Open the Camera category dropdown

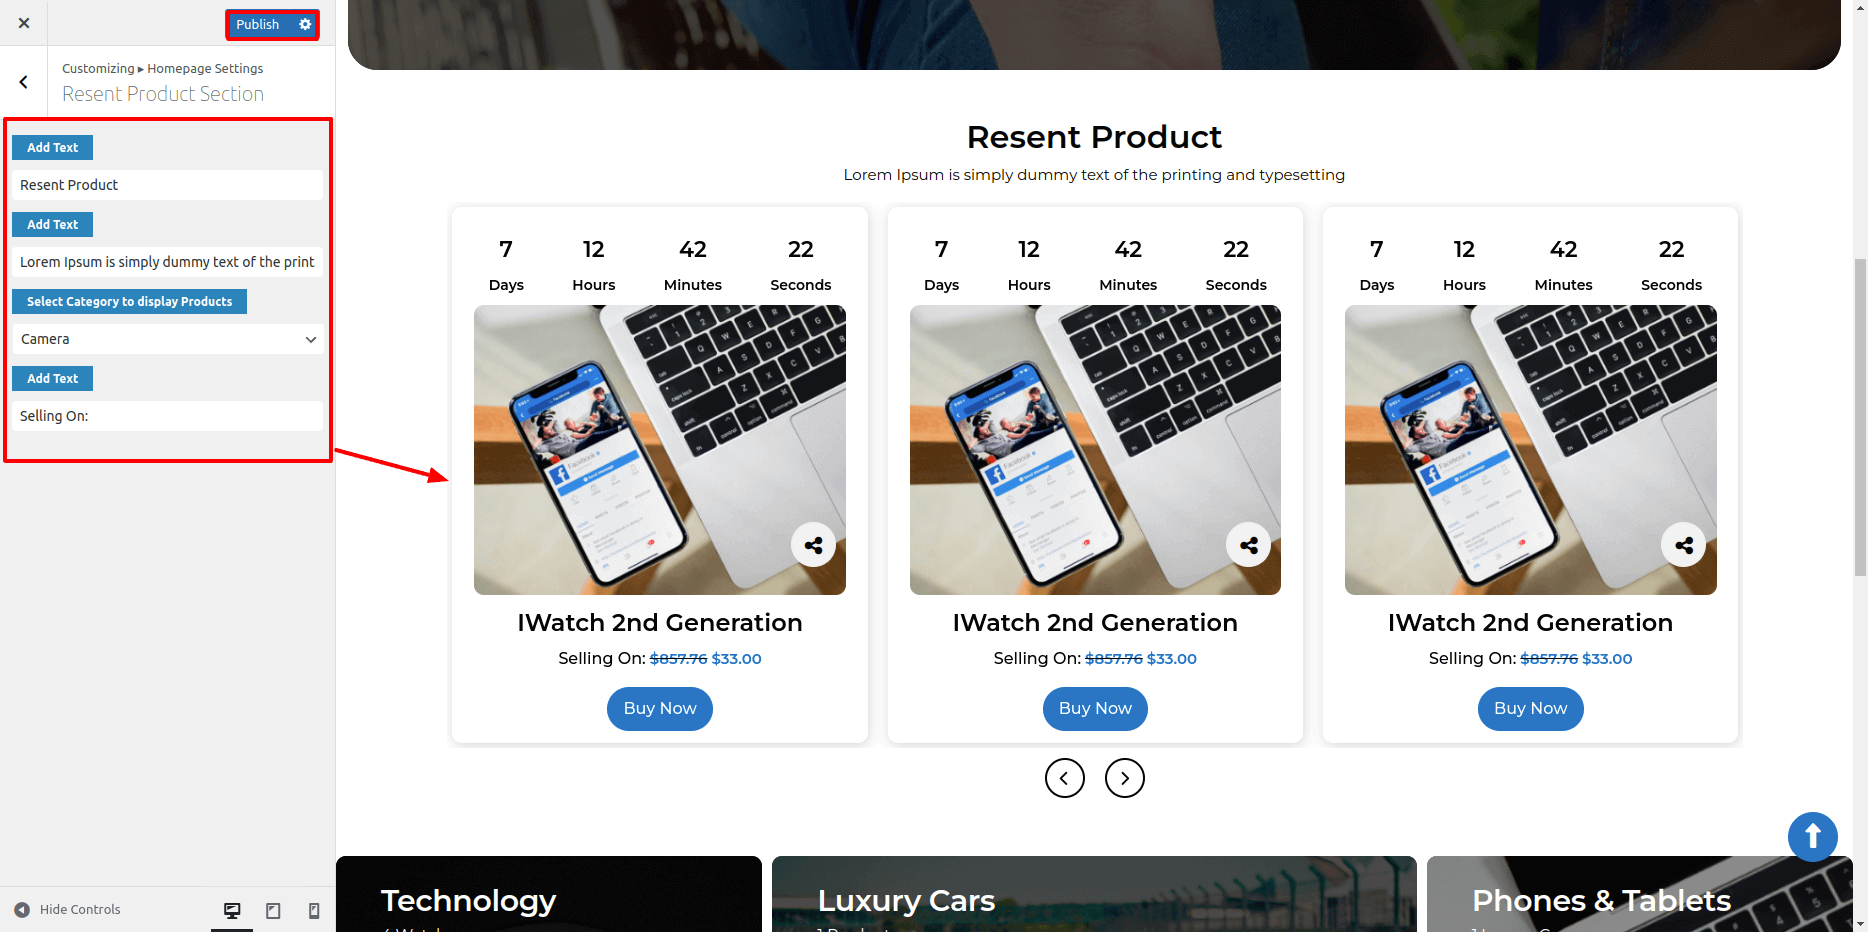(x=168, y=339)
